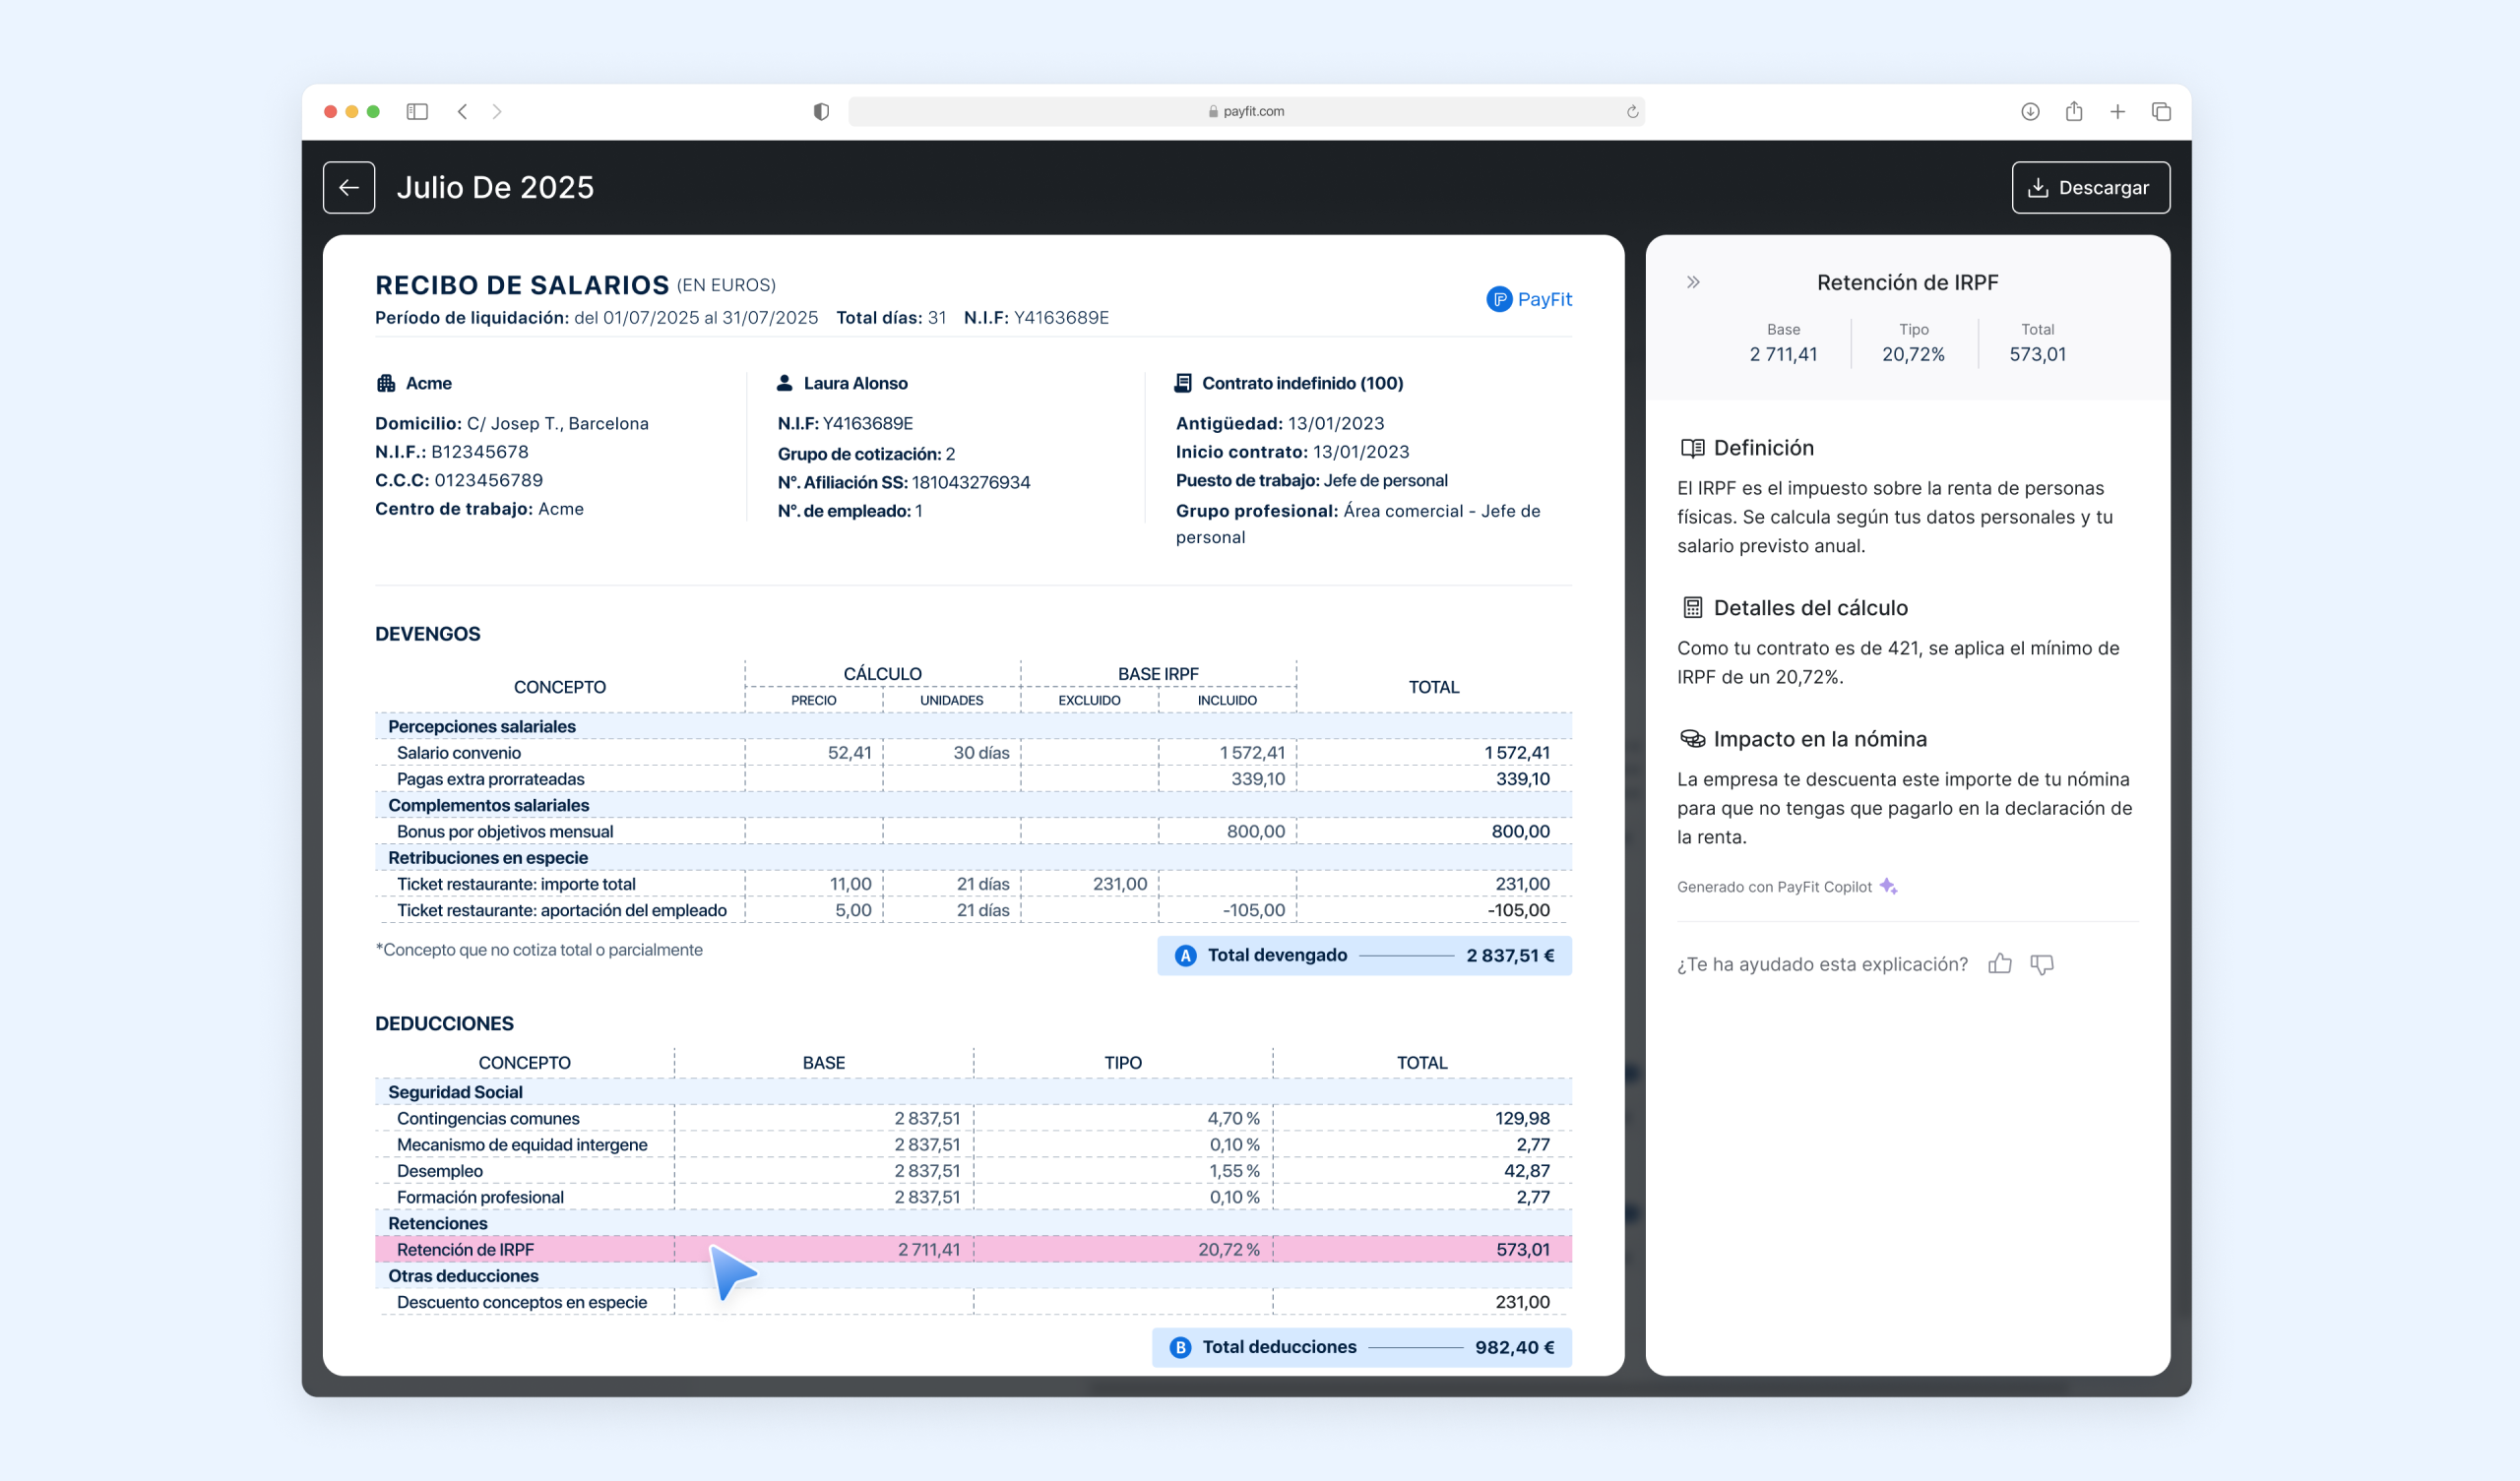Open the browser share icon
Screen dimensions: 2520x1481
coord(2074,111)
